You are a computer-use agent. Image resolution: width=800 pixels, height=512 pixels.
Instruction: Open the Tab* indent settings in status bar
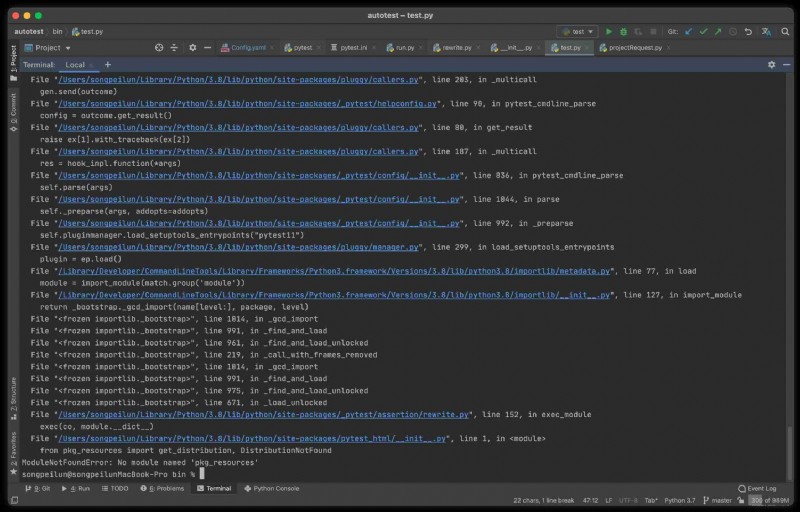pos(651,500)
